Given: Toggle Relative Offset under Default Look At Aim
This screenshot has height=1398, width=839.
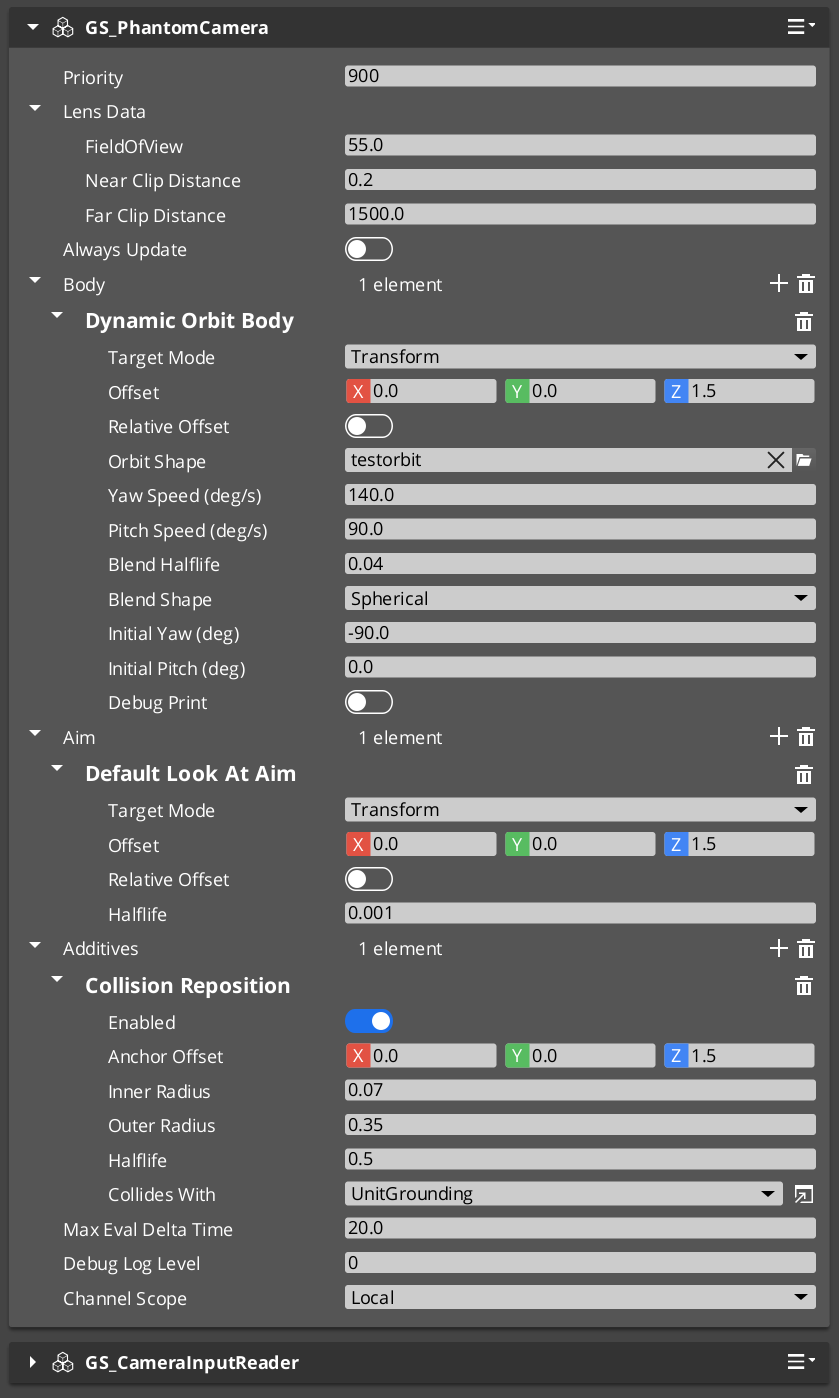Looking at the screenshot, I should (369, 879).
